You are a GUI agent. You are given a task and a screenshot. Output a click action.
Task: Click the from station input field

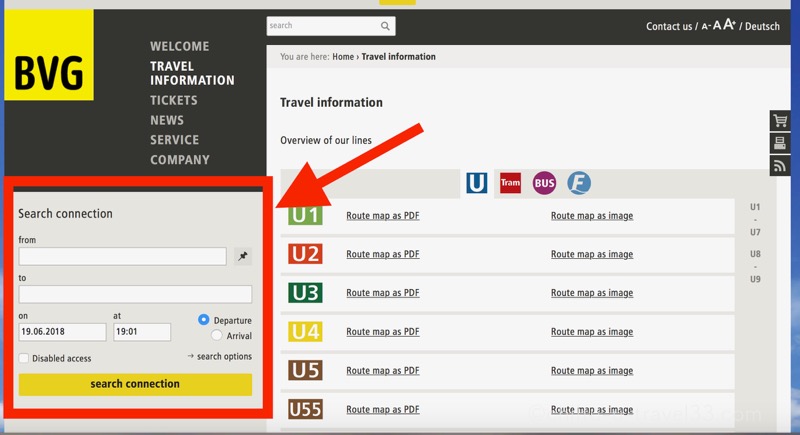click(x=122, y=256)
